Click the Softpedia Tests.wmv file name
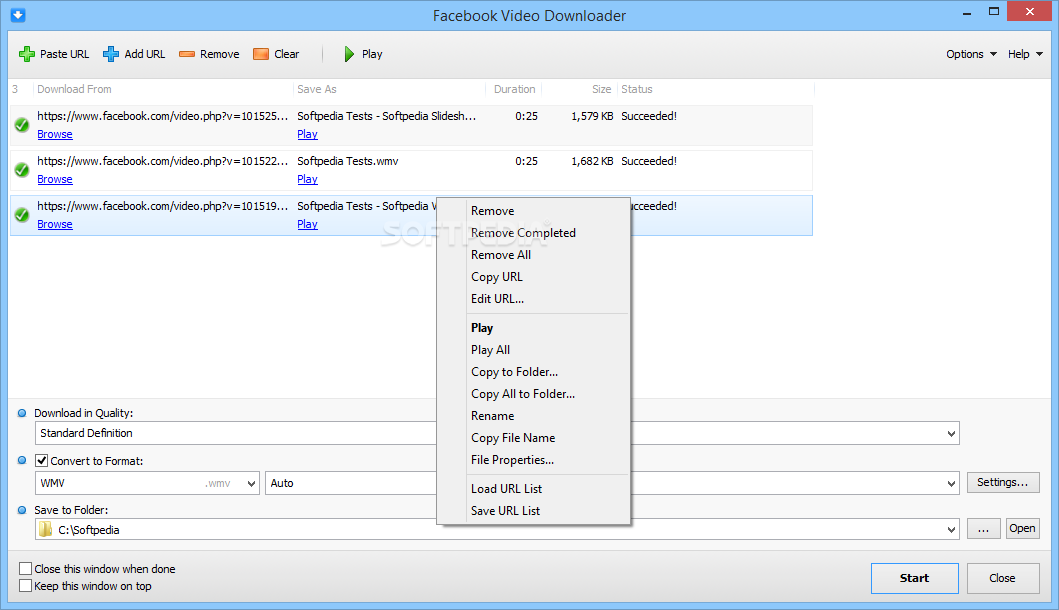Viewport: 1059px width, 610px height. point(348,161)
